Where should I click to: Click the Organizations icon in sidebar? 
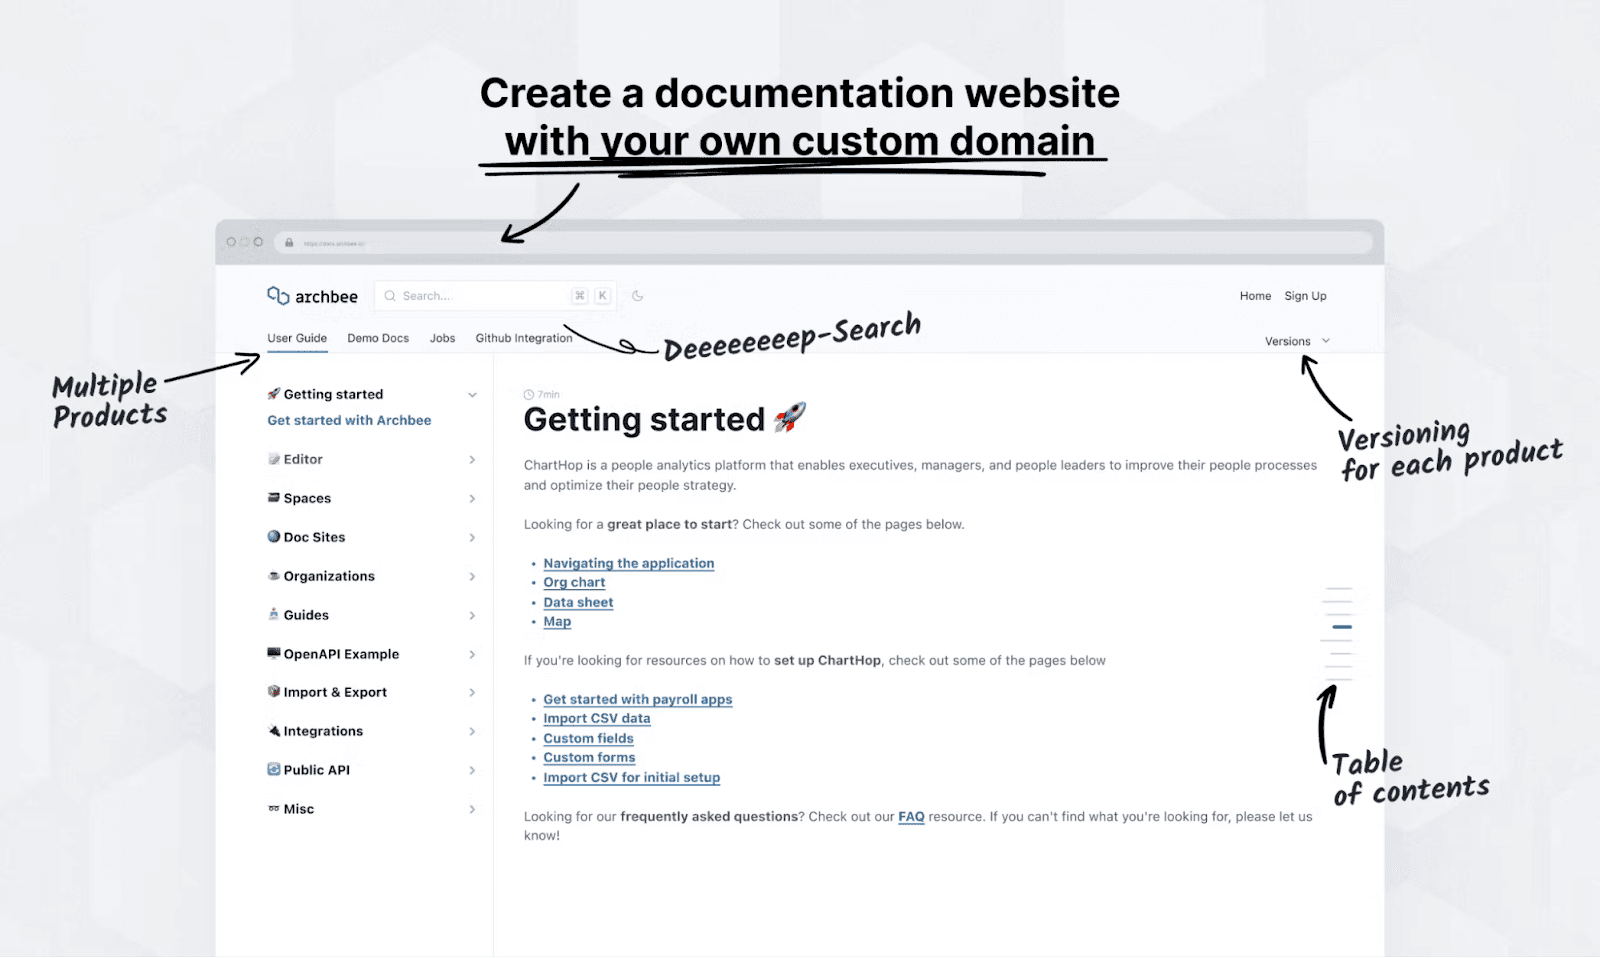(274, 576)
